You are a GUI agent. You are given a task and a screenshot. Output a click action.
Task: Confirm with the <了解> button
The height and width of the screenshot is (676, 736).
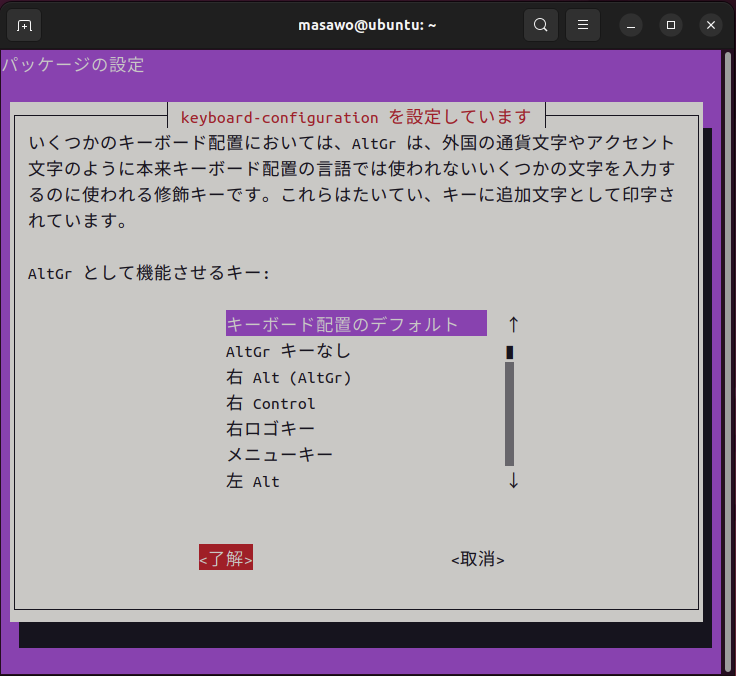tap(226, 558)
